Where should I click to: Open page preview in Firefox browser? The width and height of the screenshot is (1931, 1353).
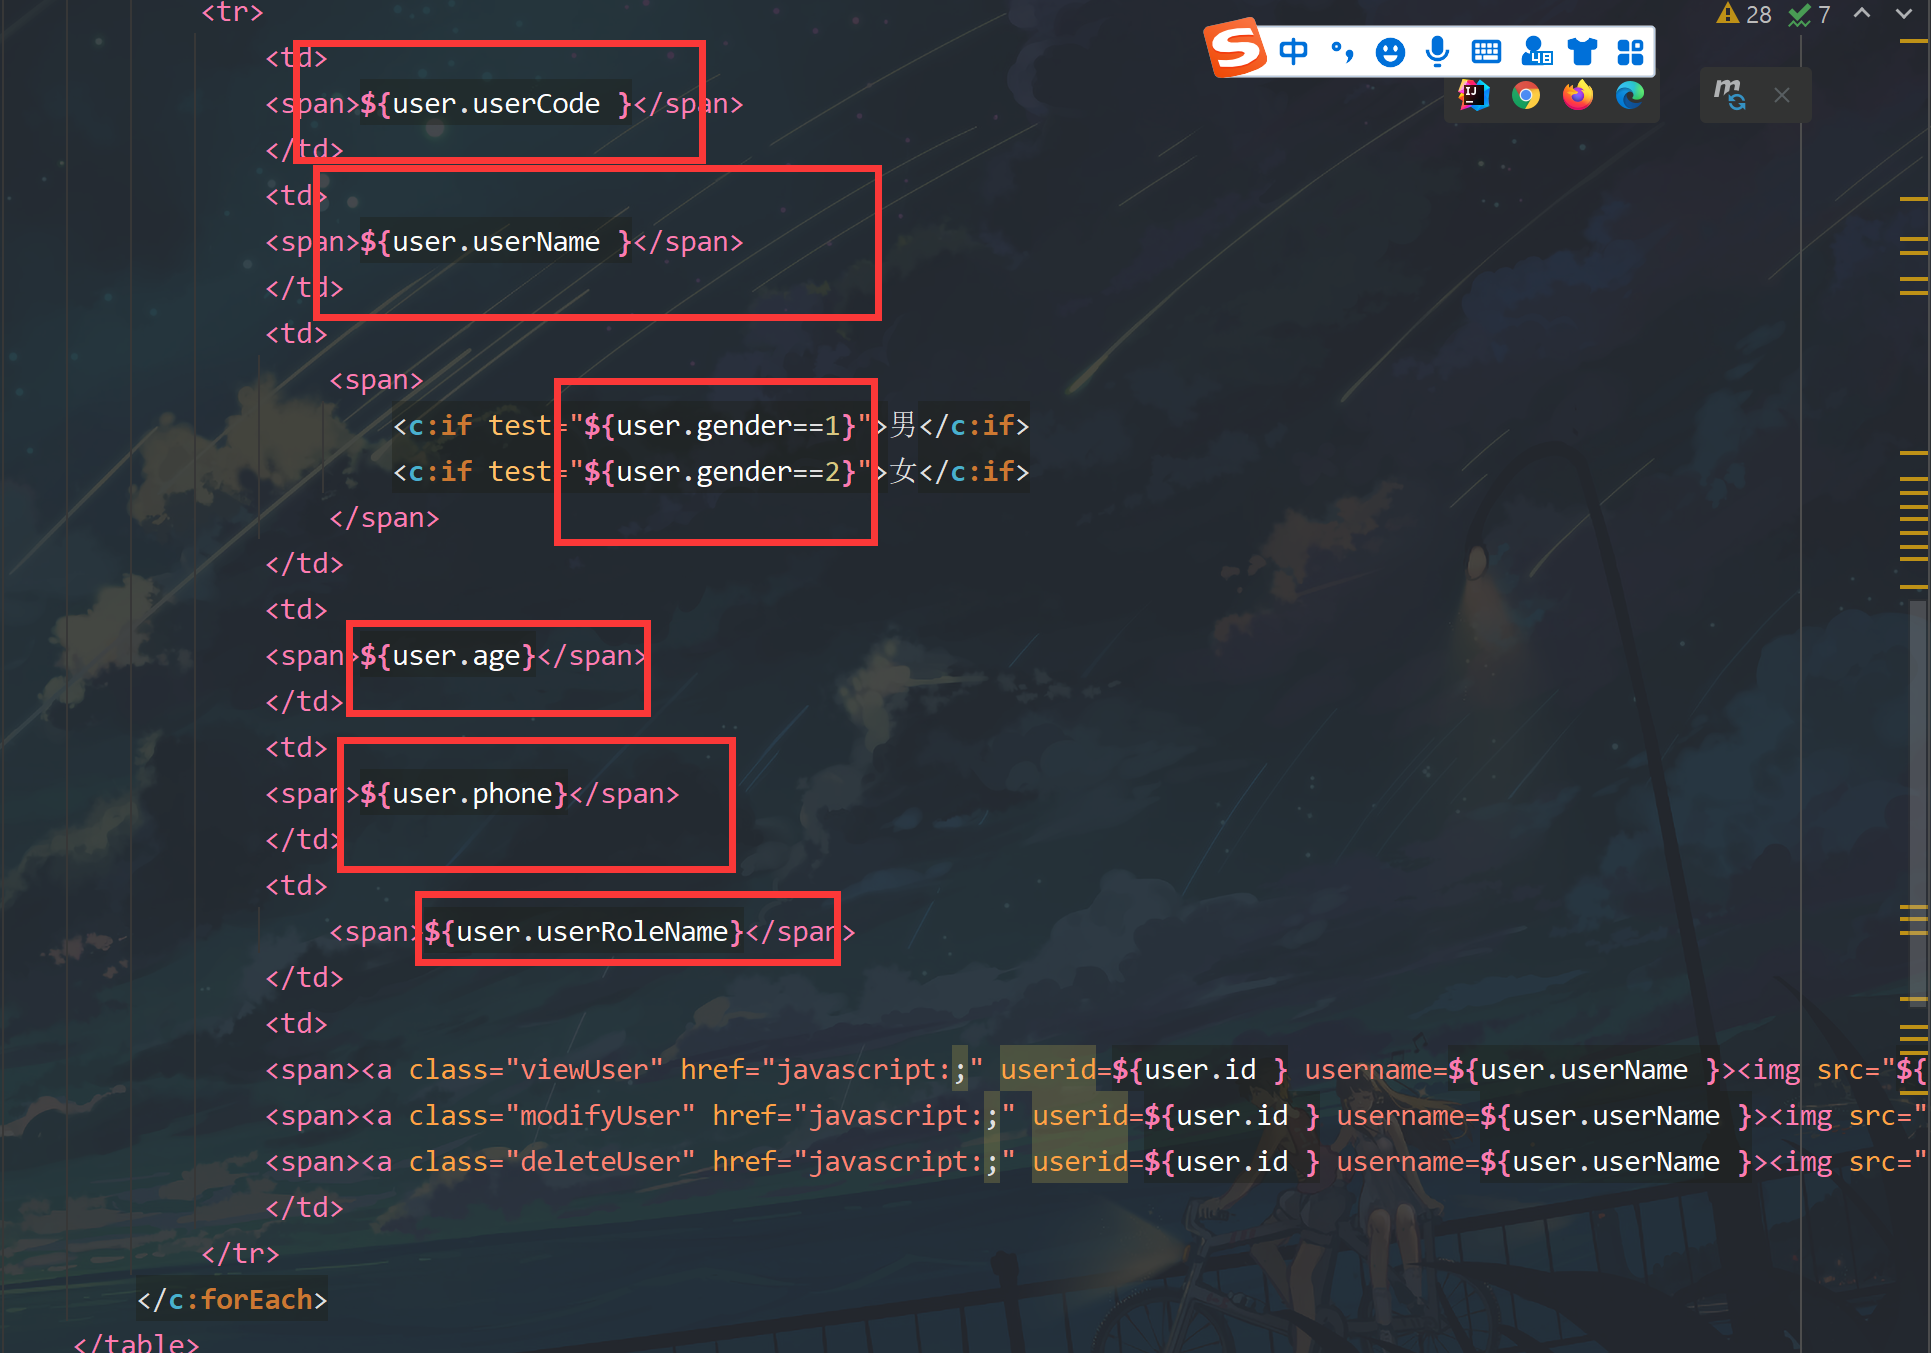1577,96
